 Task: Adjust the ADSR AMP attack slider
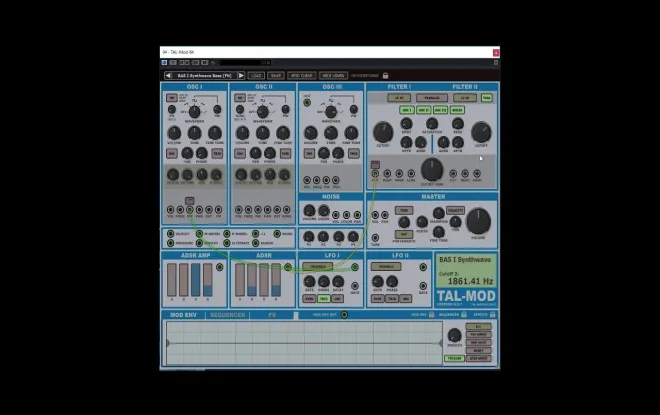pos(172,280)
